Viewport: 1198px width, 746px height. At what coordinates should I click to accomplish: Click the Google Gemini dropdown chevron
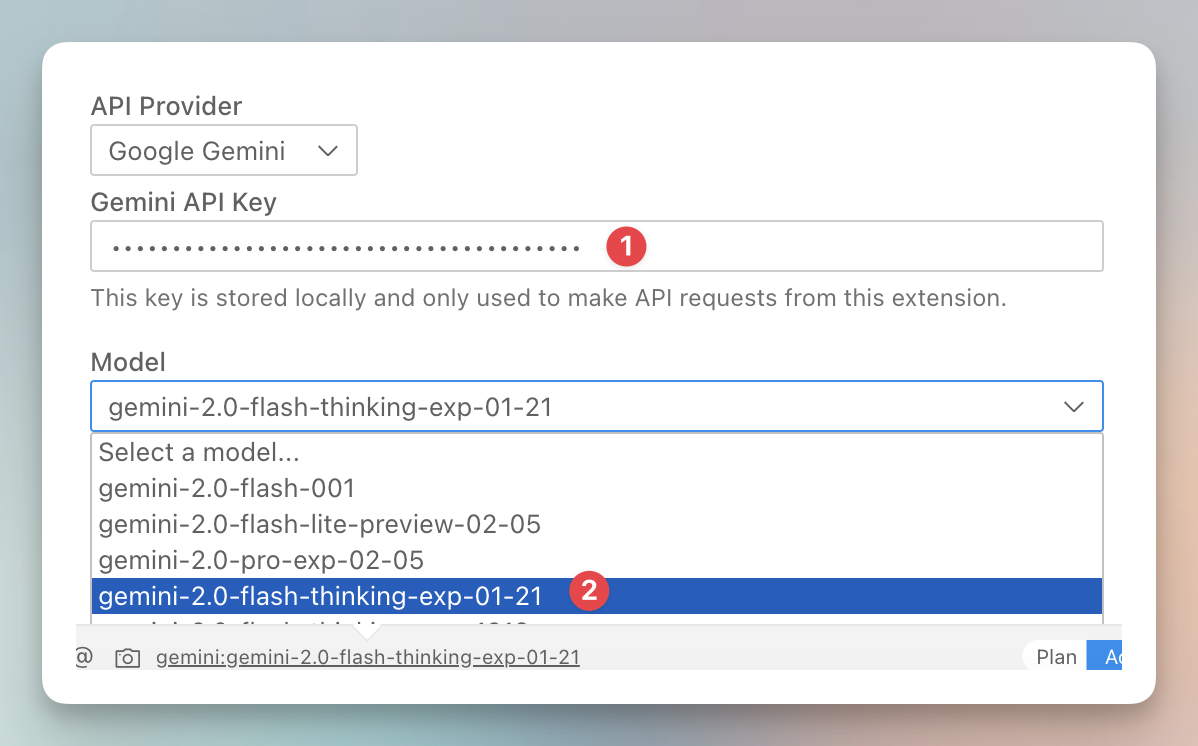coord(327,151)
